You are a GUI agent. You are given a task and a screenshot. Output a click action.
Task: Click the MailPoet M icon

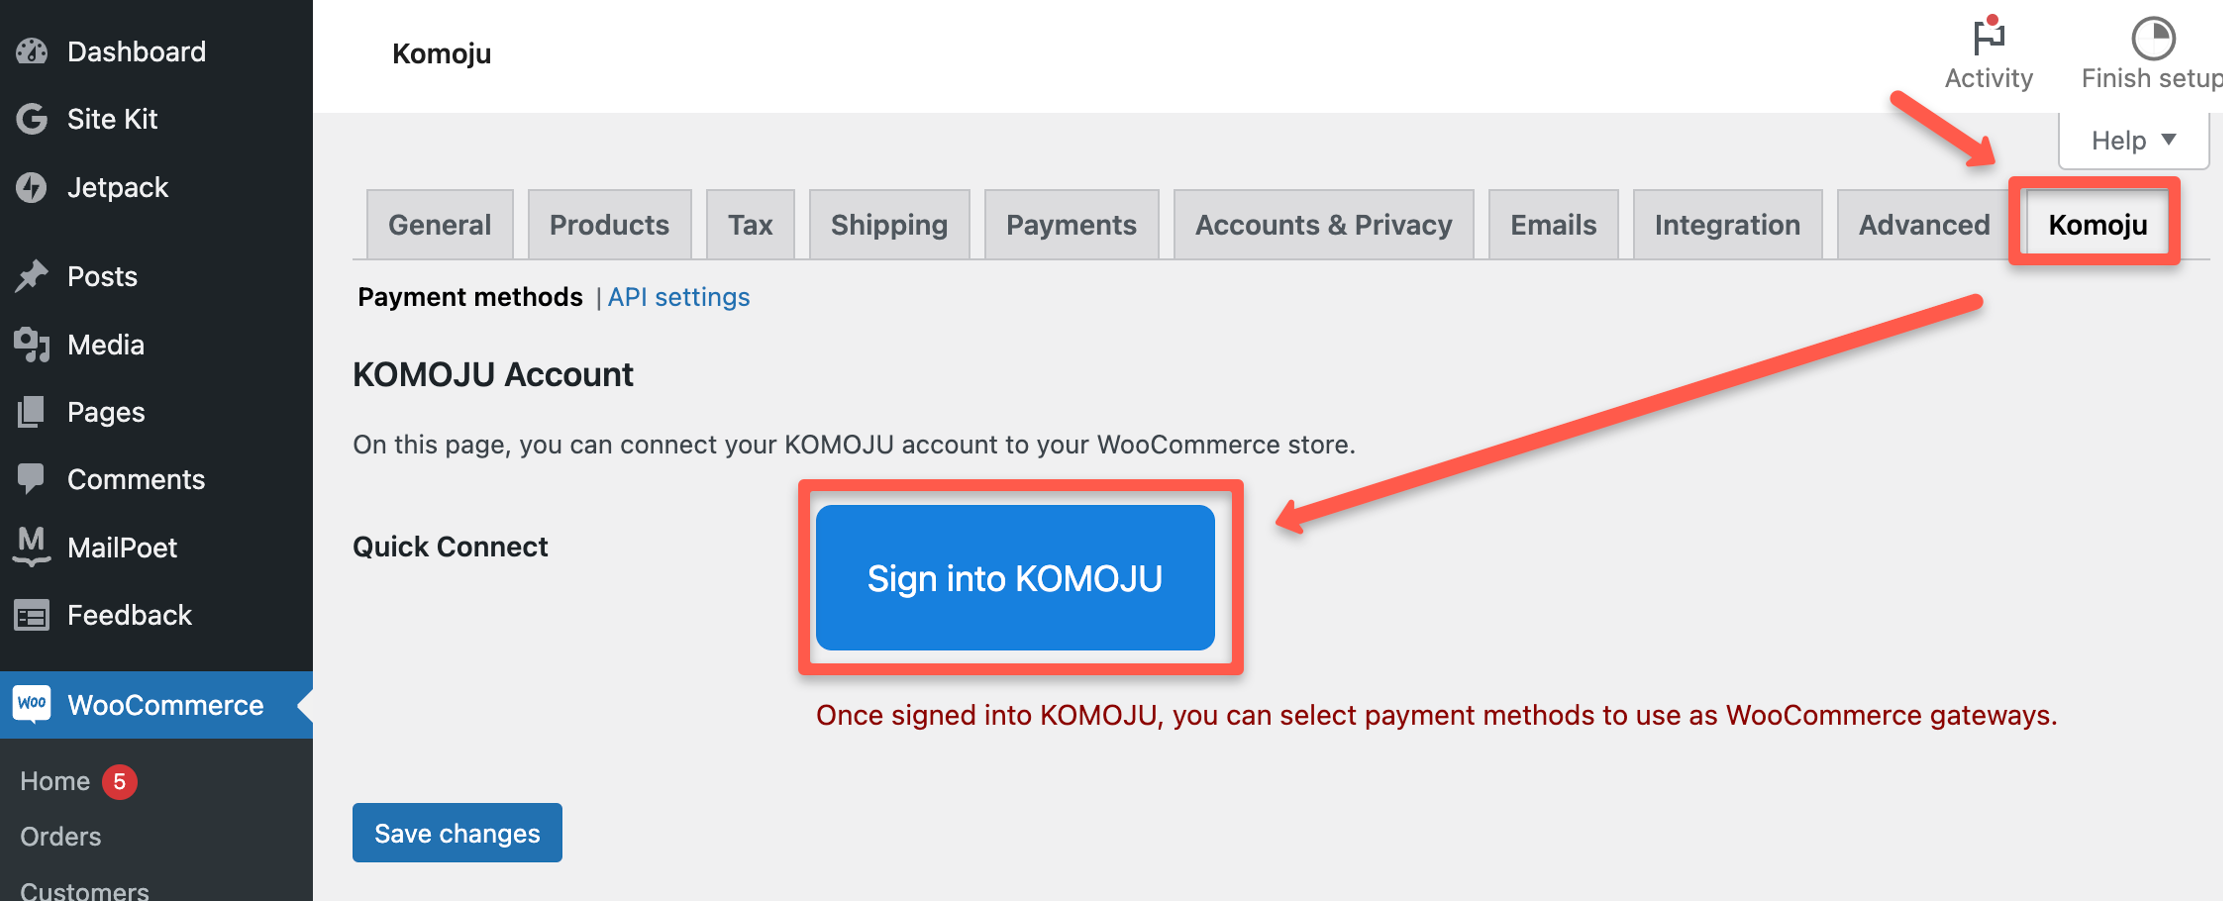tap(32, 546)
